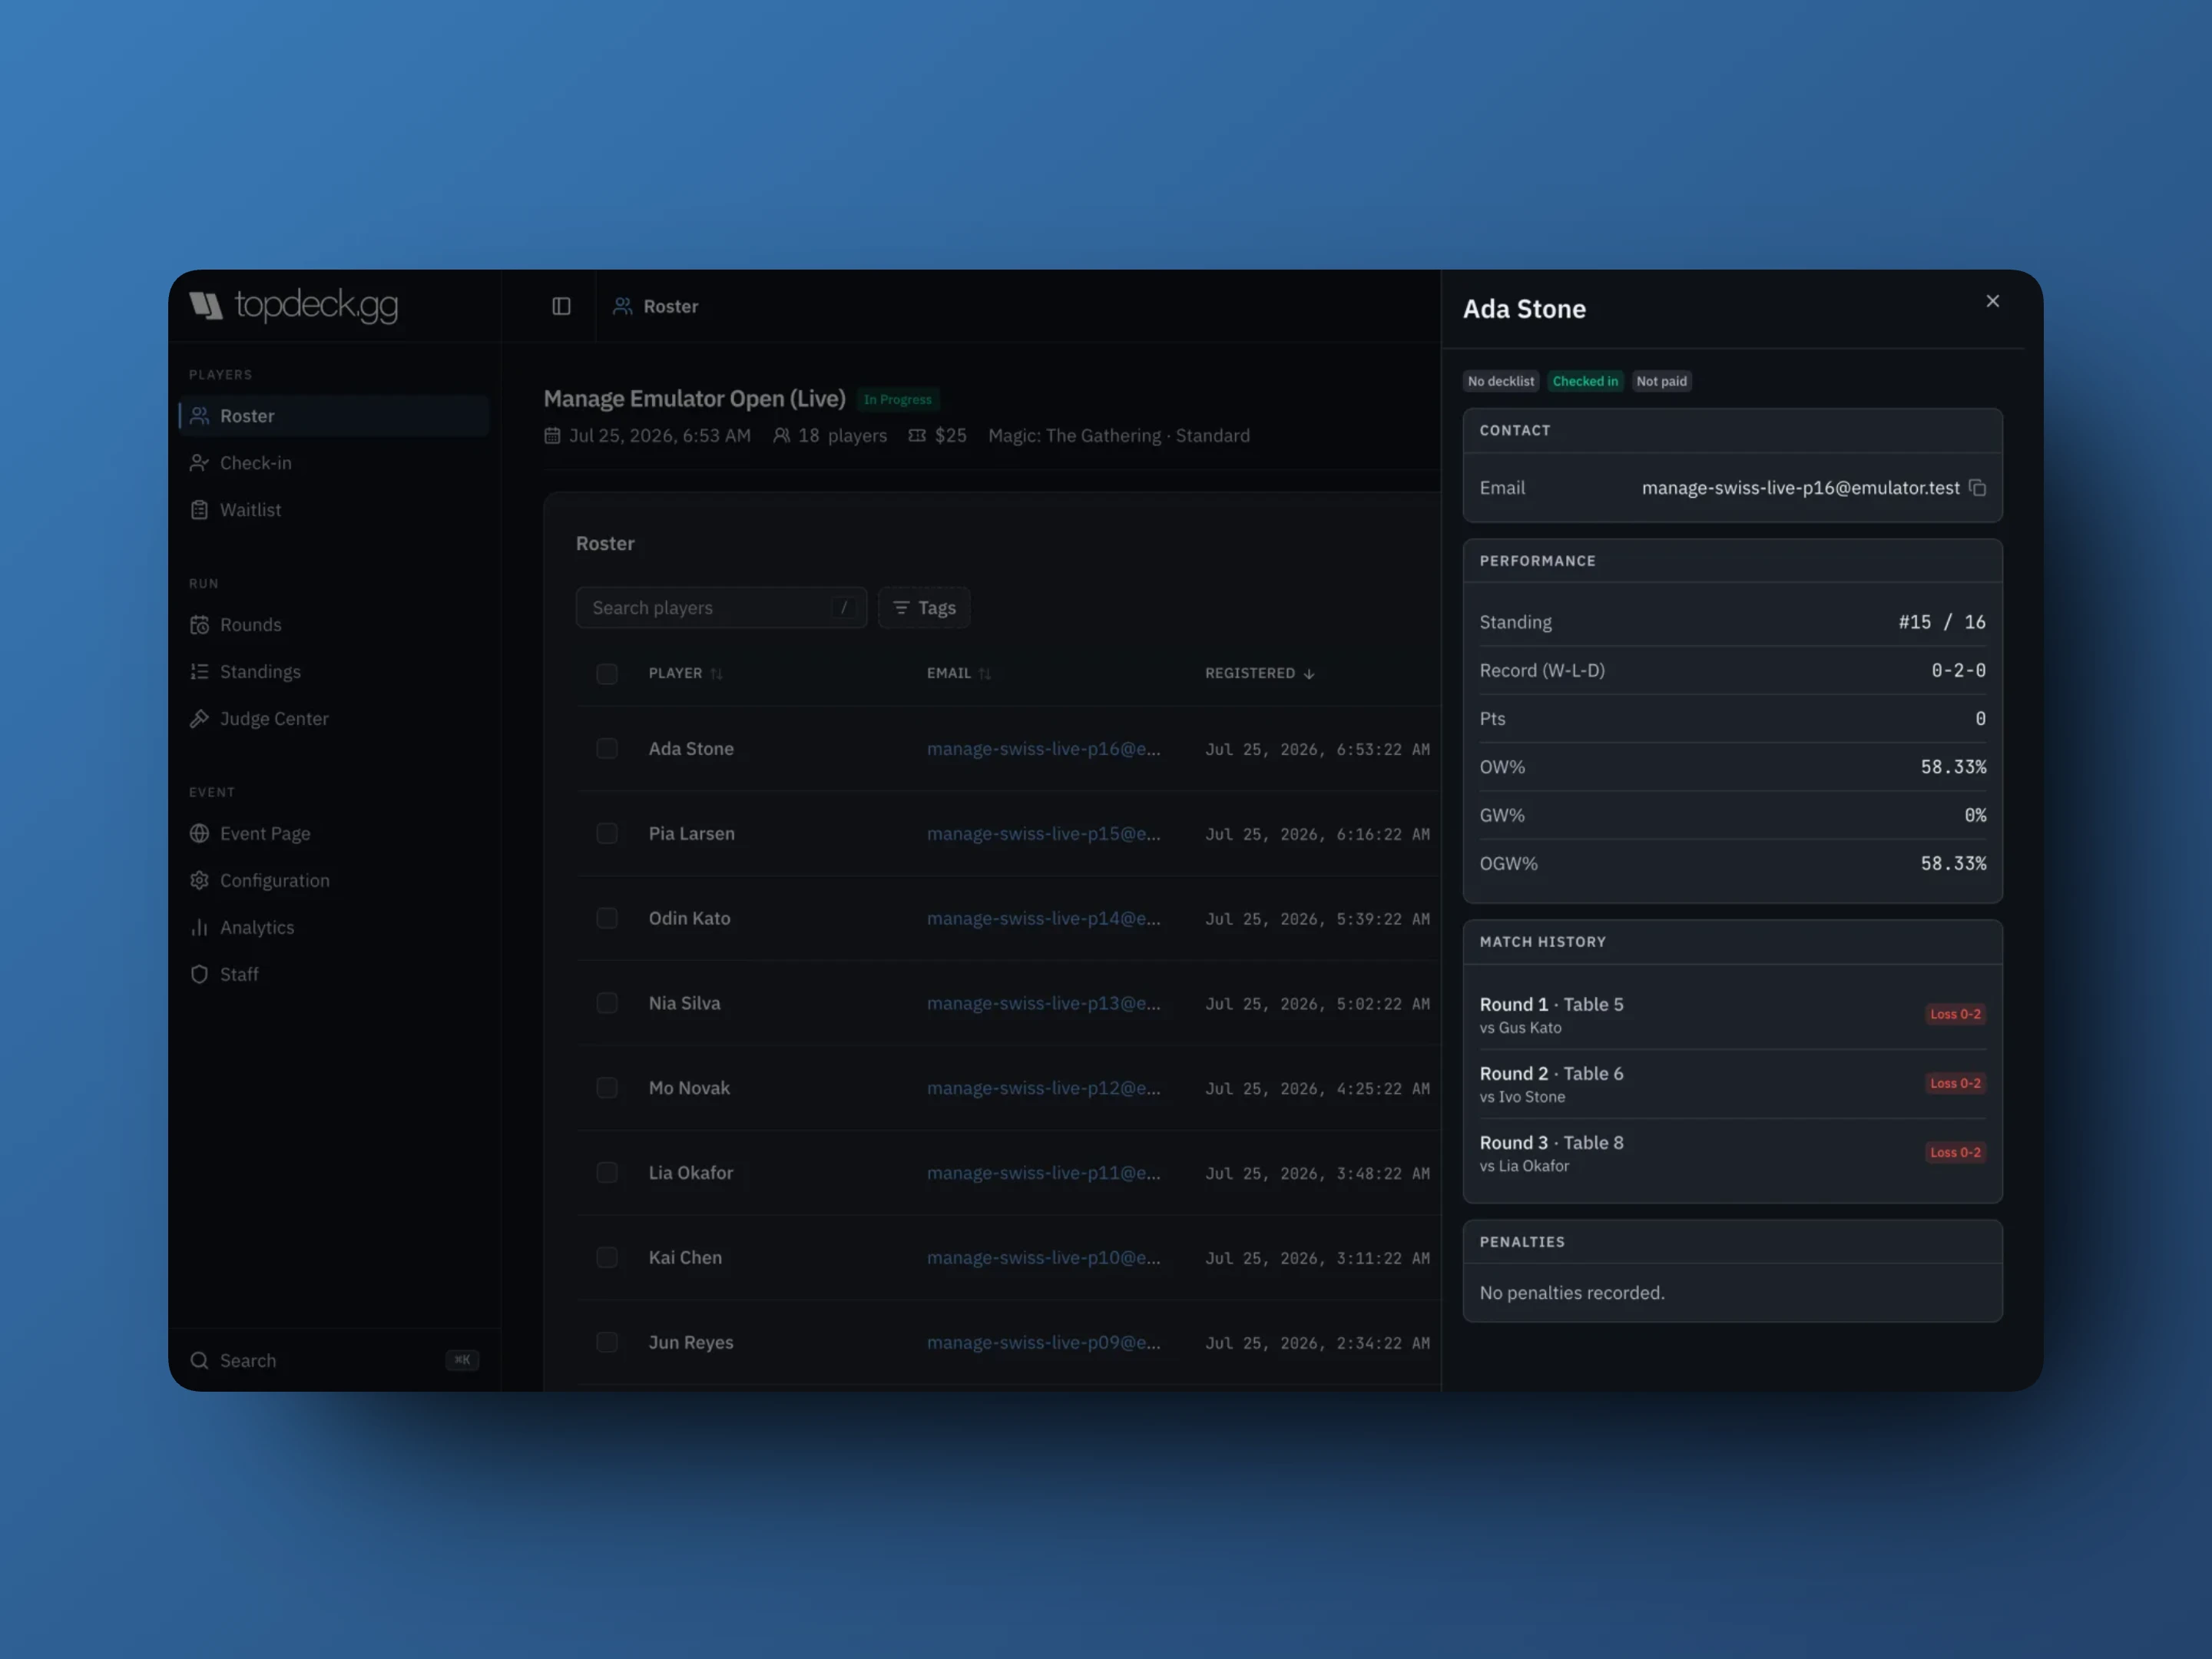Click the Search magnifier icon in sidebar
The width and height of the screenshot is (2212, 1659).
click(x=199, y=1361)
